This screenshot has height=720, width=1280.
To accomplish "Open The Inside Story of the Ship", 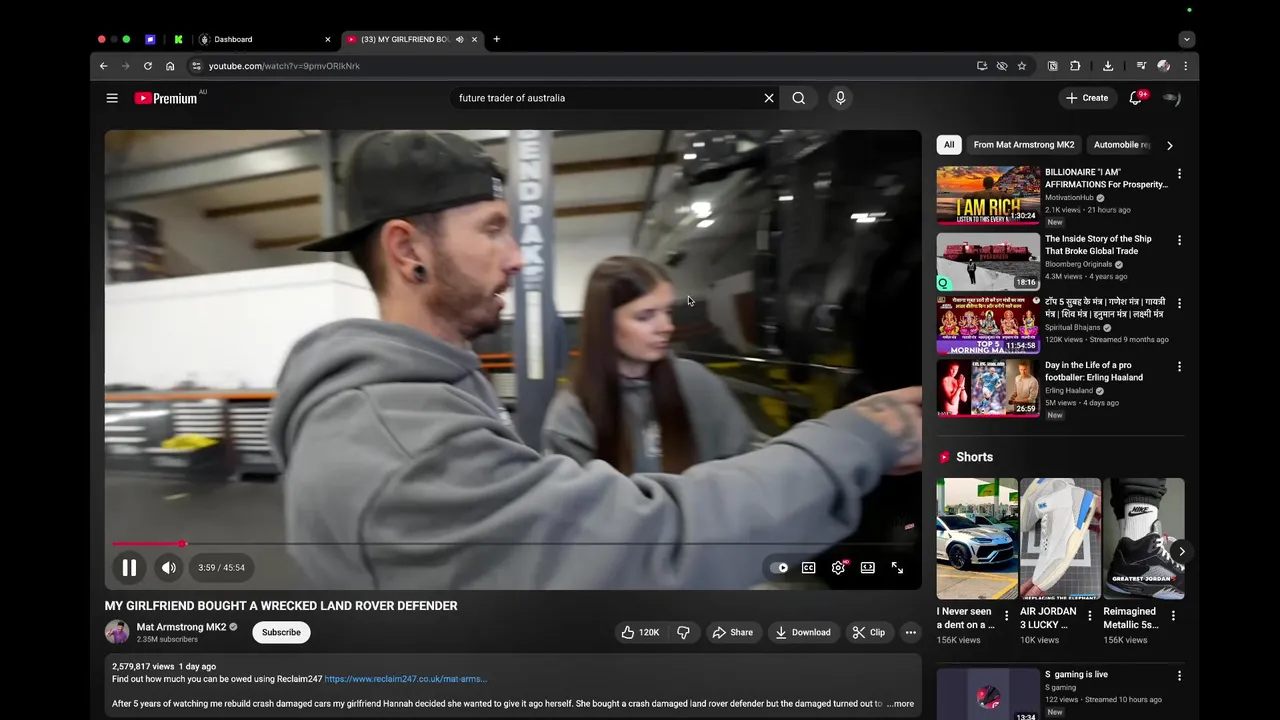I will (1098, 245).
